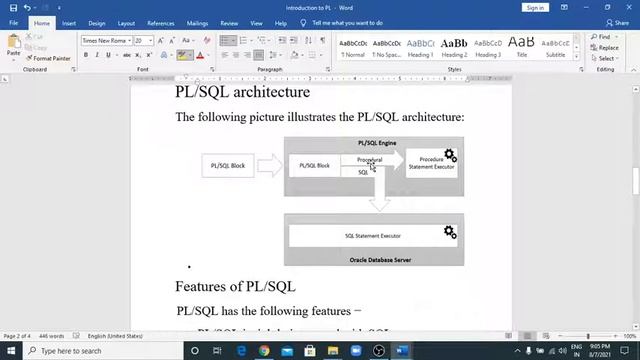The image size is (640, 360).
Task: Open Replace in the Editing group
Action: coord(604,48)
